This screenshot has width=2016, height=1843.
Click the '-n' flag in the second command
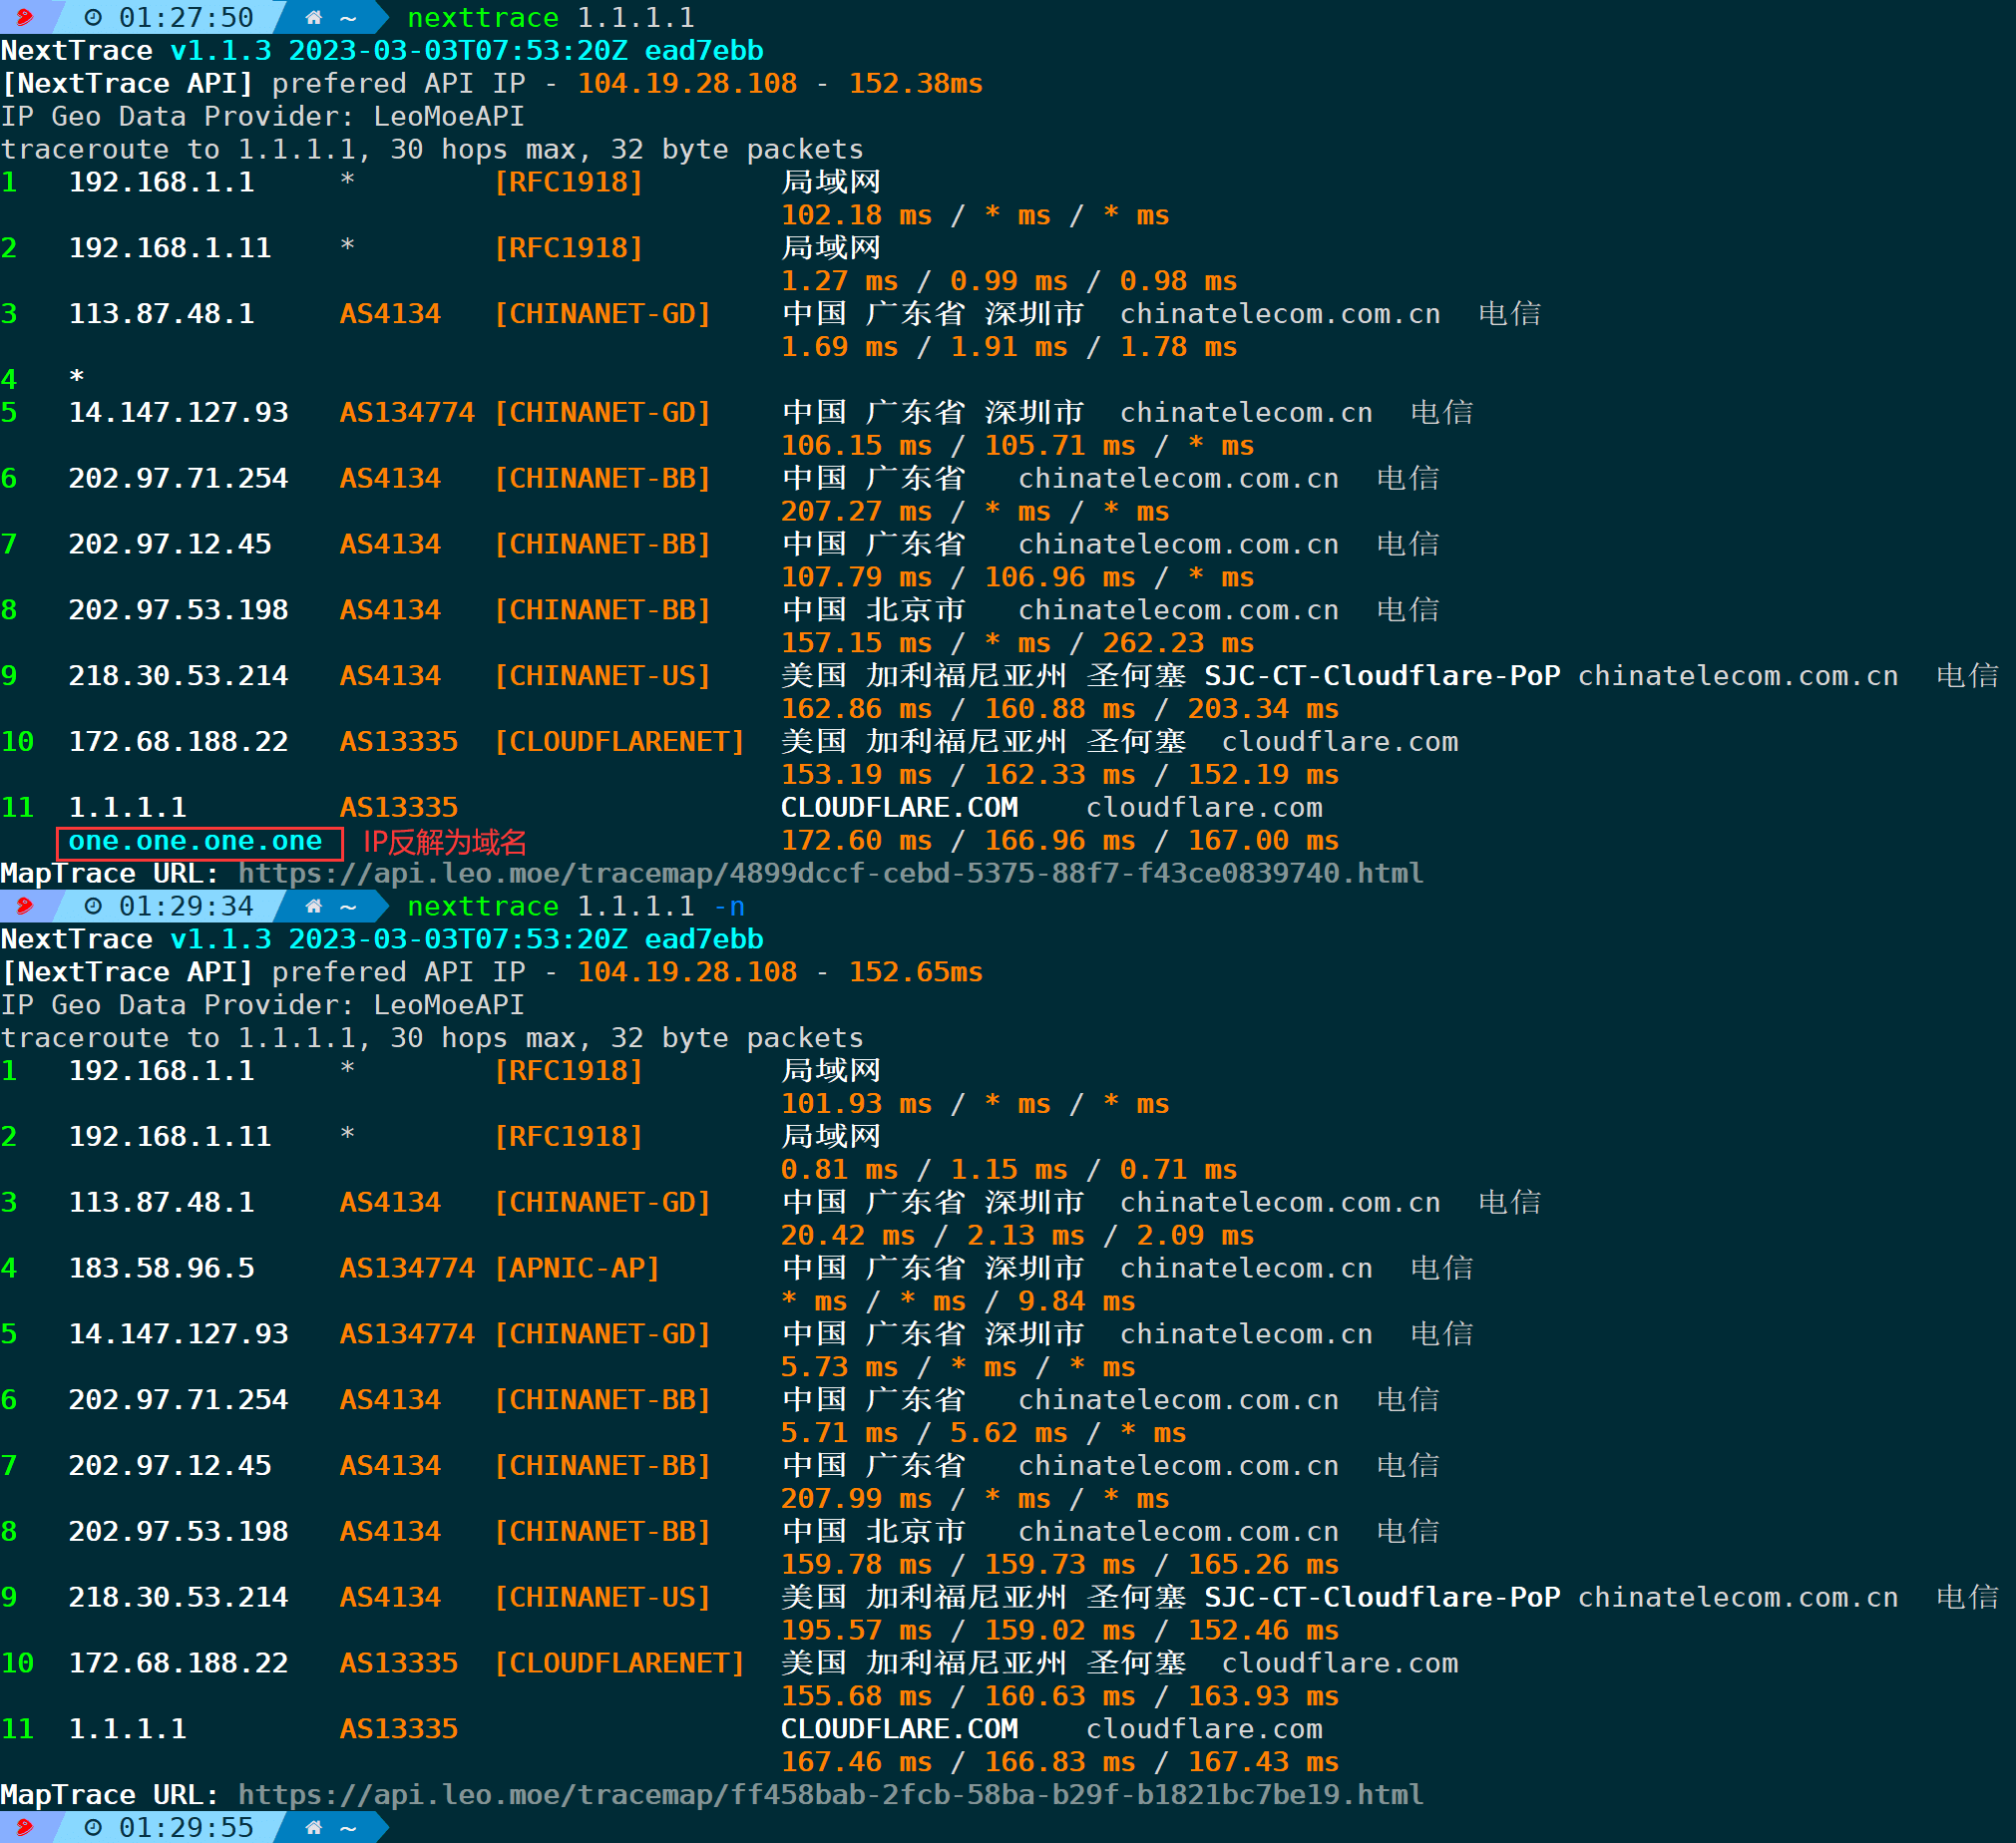pyautogui.click(x=729, y=906)
